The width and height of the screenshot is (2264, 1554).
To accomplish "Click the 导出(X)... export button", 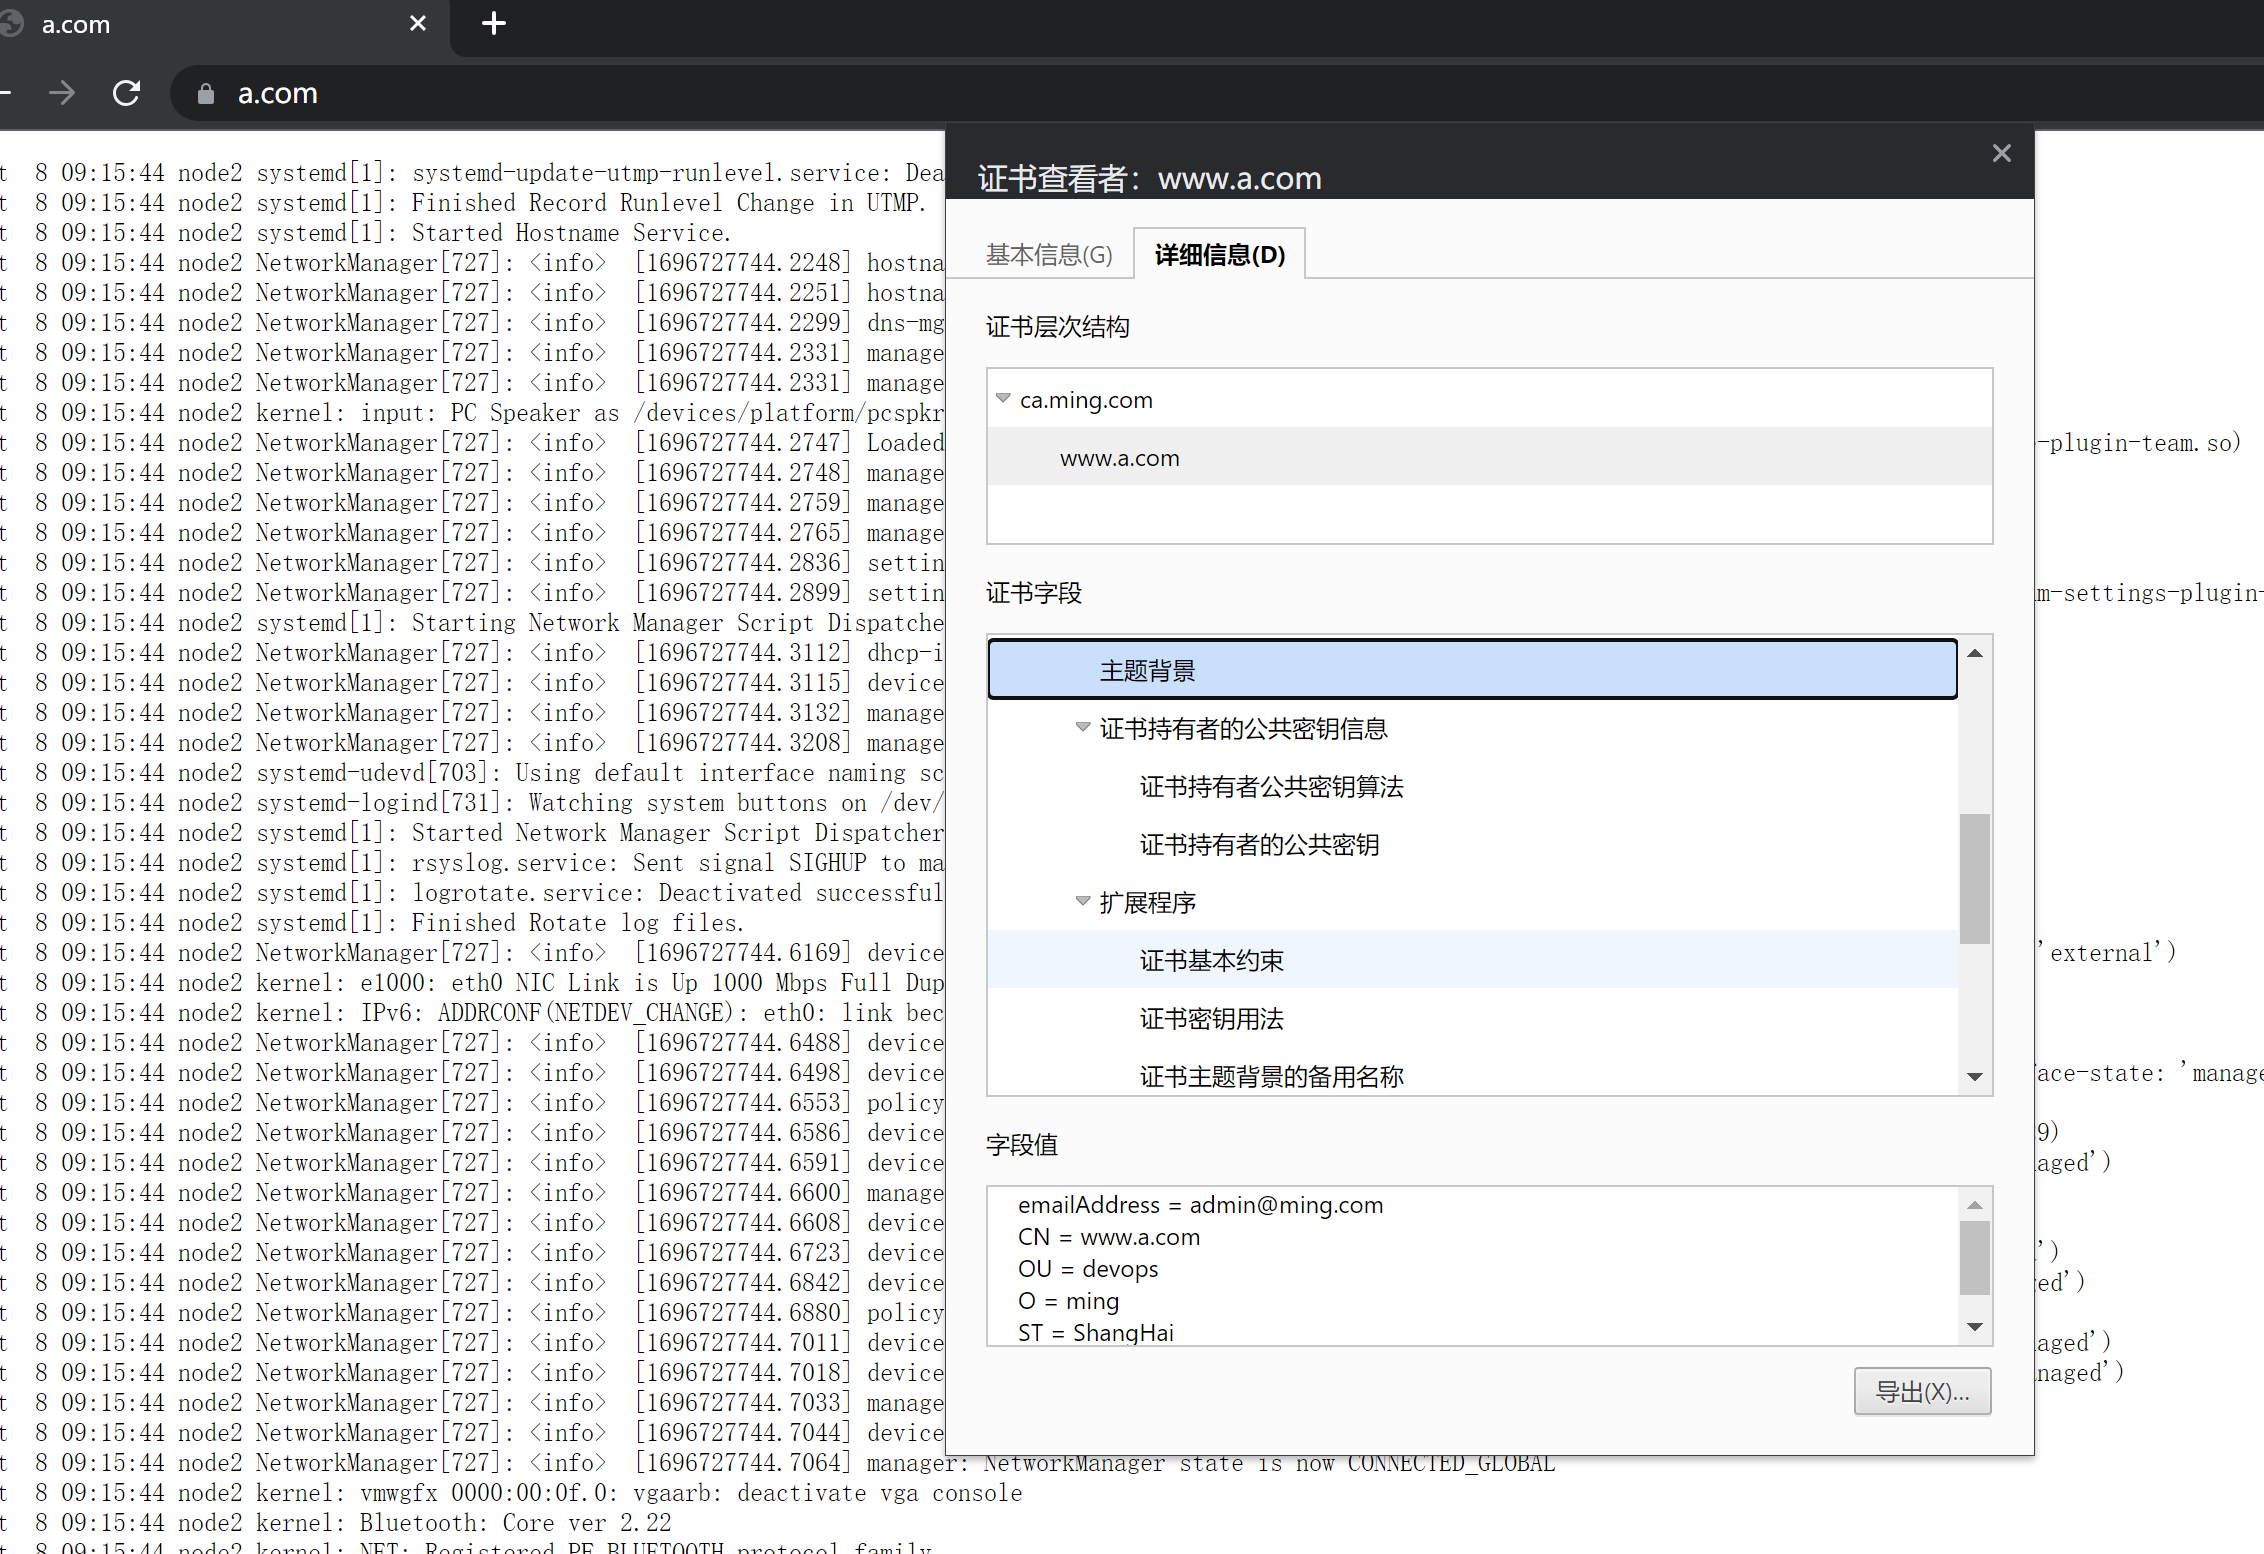I will 1921,1391.
